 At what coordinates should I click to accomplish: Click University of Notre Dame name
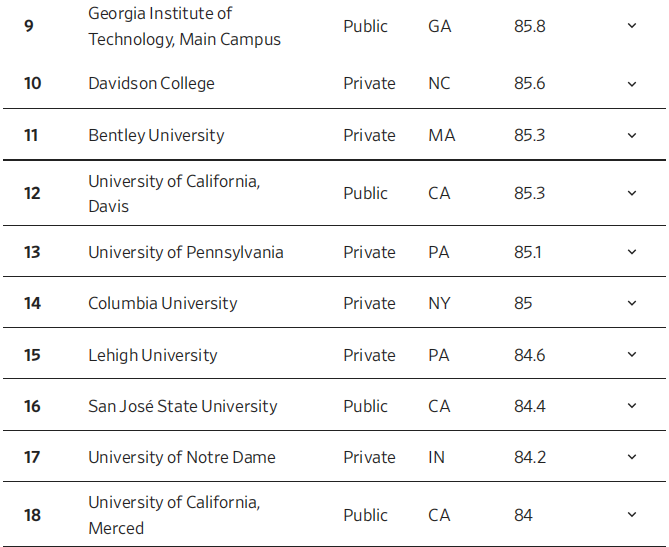[182, 457]
